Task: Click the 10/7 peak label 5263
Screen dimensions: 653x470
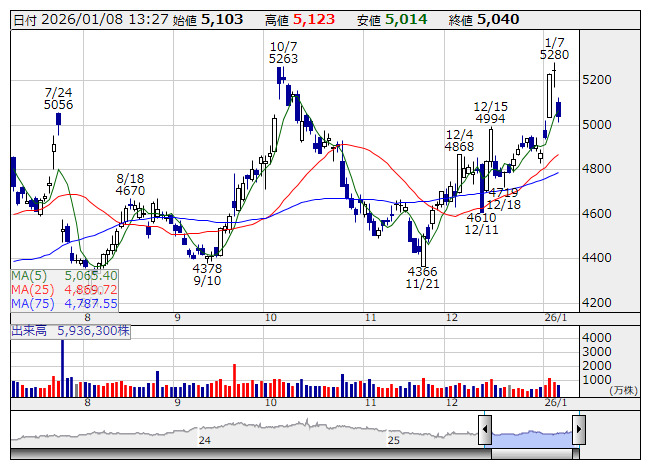Action: click(x=283, y=59)
